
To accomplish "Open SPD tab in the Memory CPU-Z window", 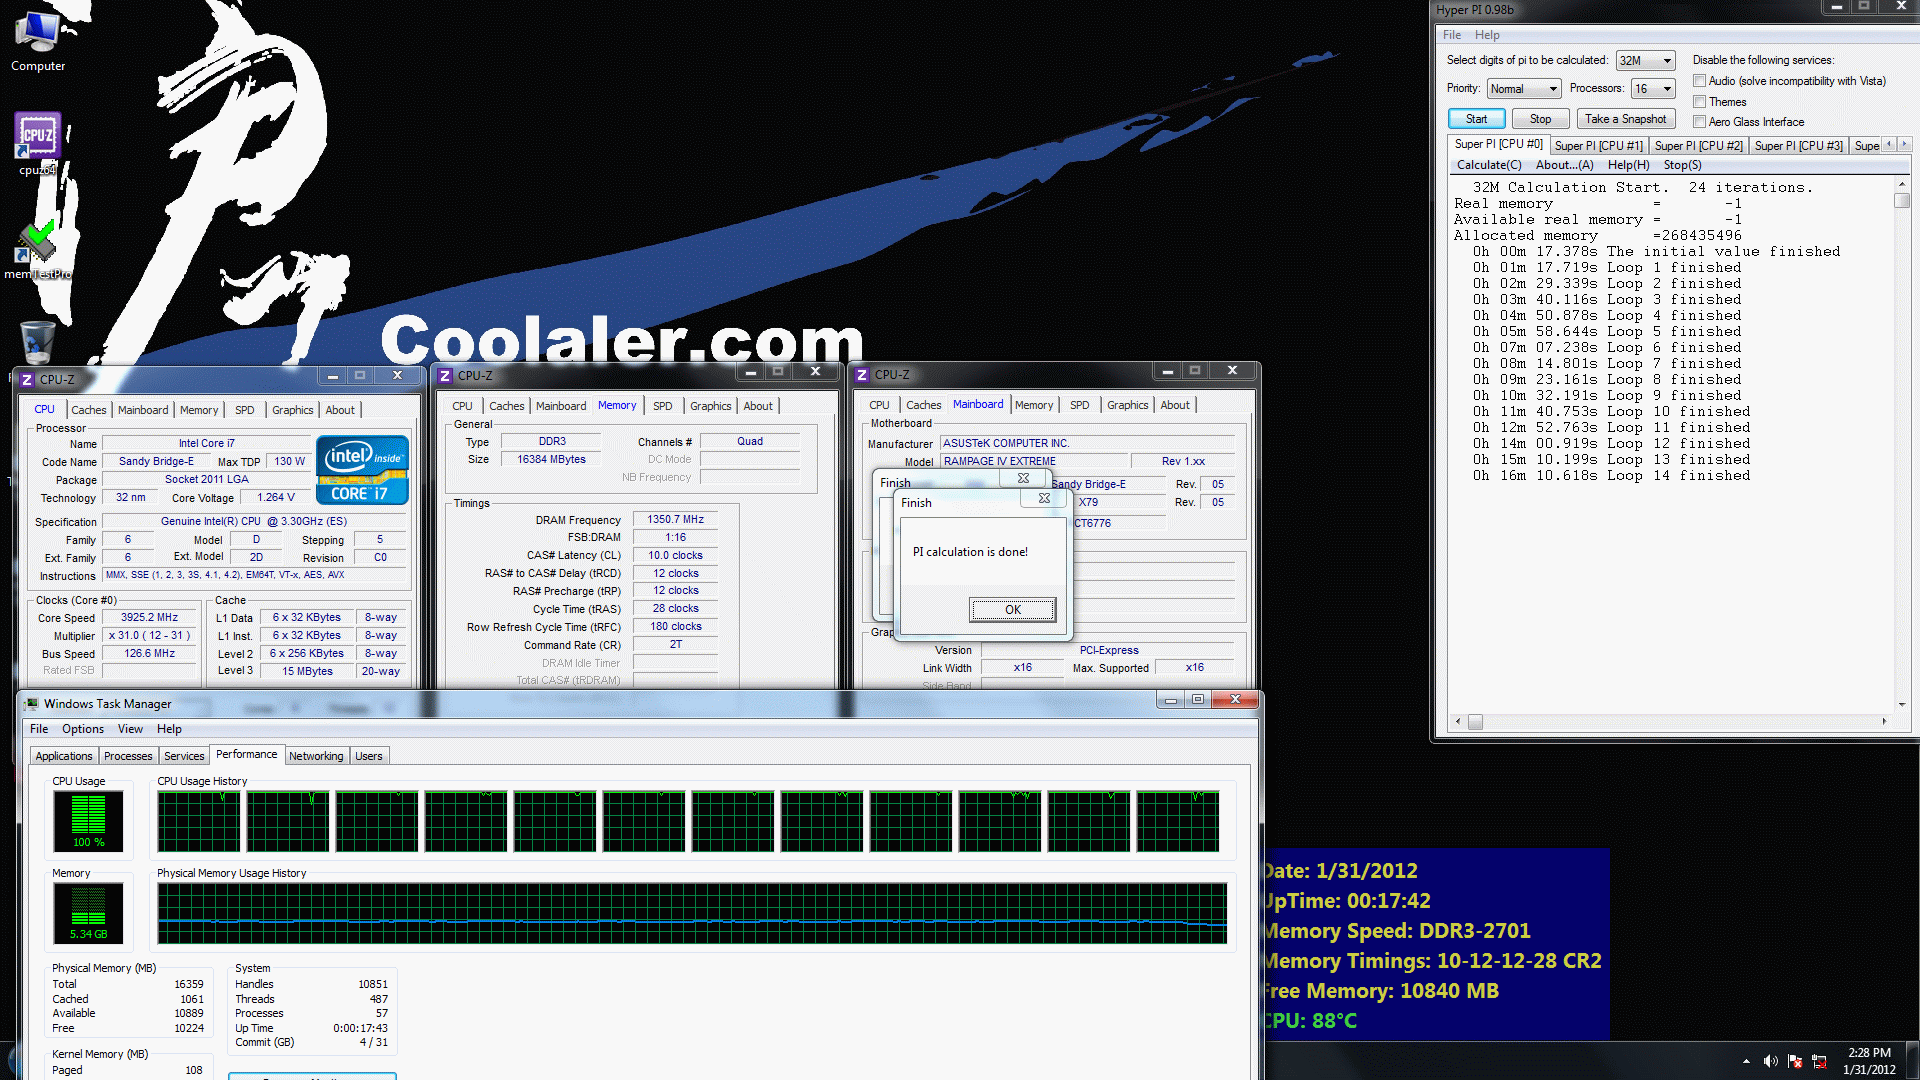I will click(662, 406).
